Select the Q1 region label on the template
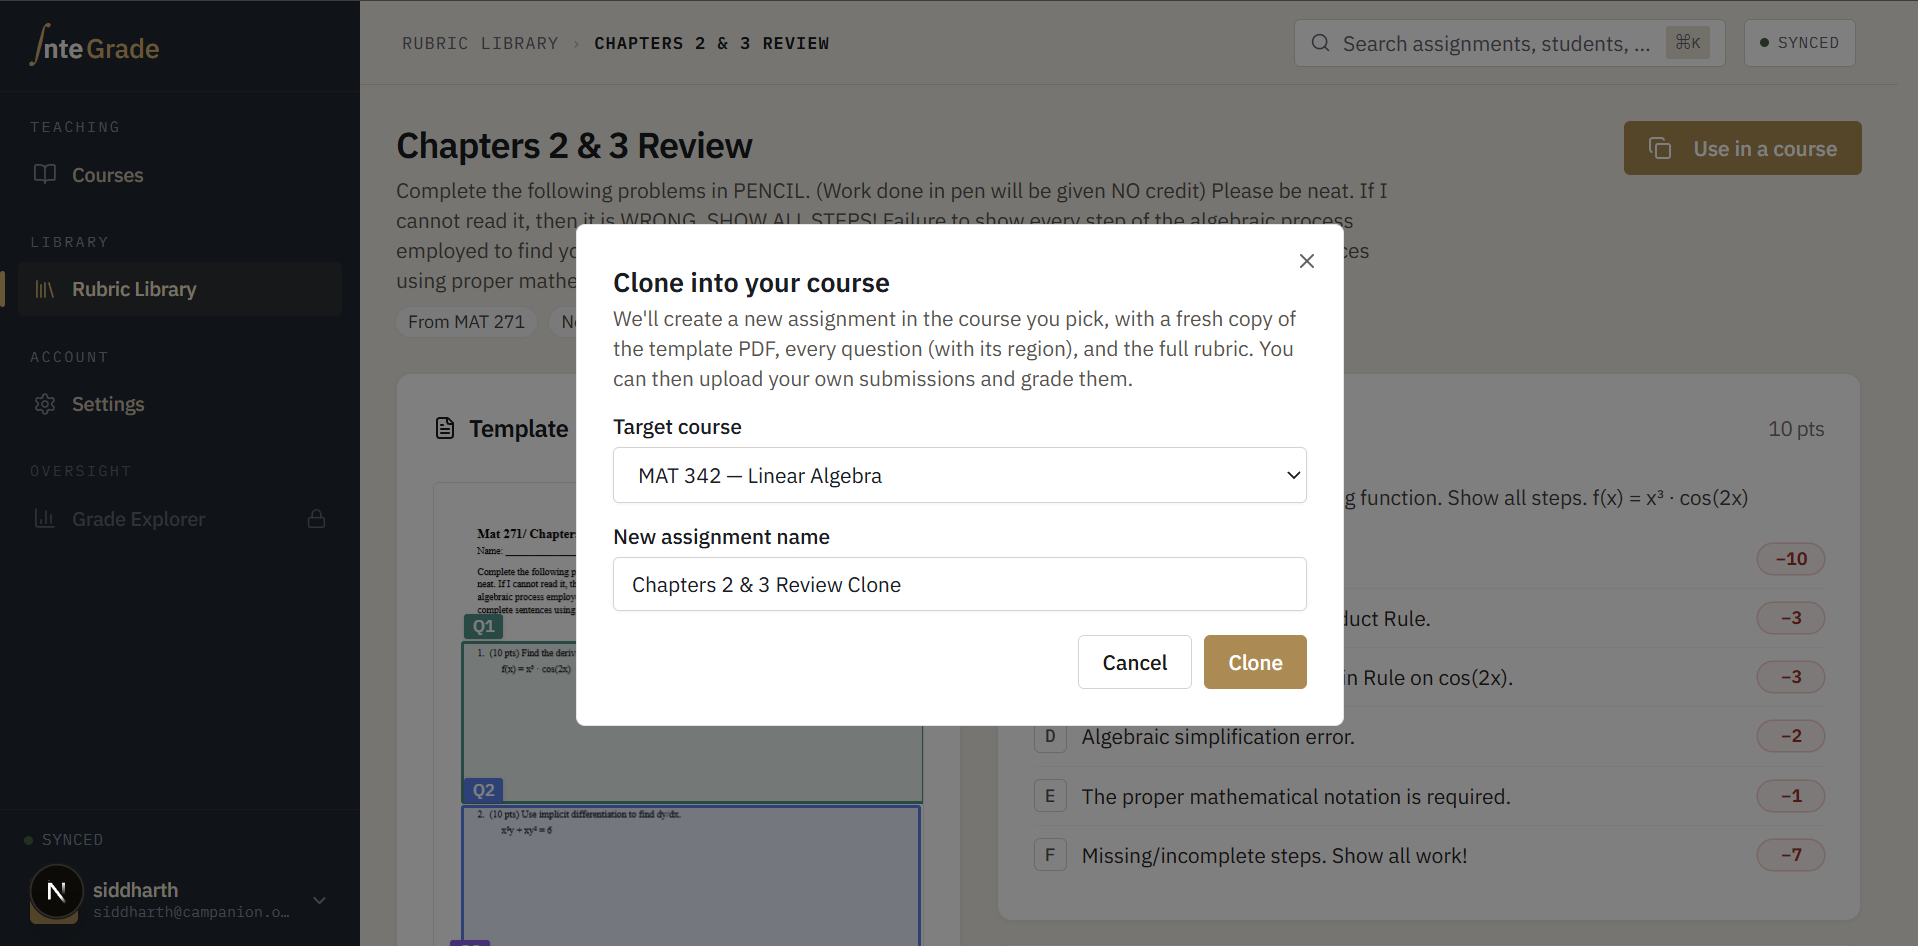This screenshot has height=946, width=1918. pyautogui.click(x=483, y=626)
